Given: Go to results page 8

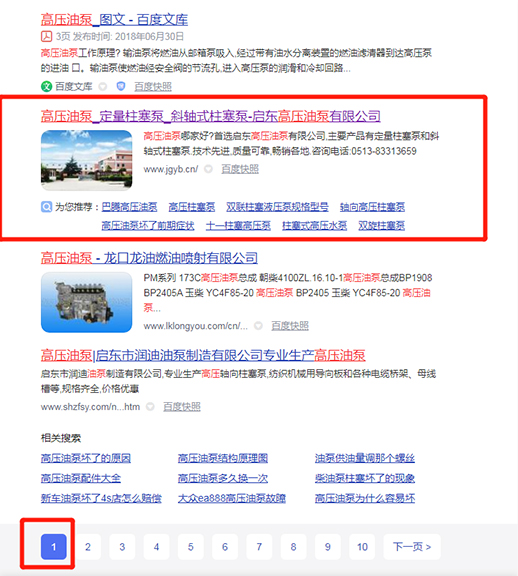Looking at the screenshot, I should [294, 547].
